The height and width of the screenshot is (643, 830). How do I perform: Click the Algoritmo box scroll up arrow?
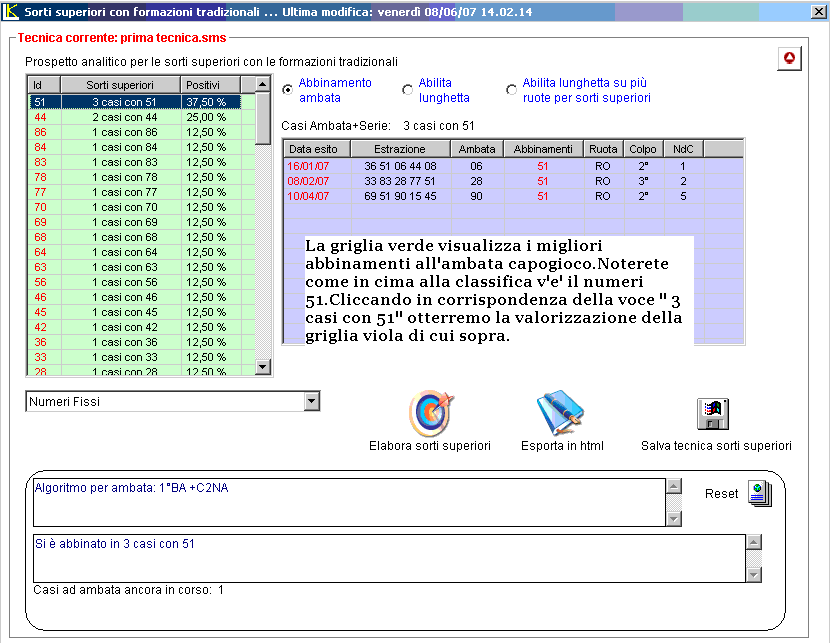pos(674,486)
